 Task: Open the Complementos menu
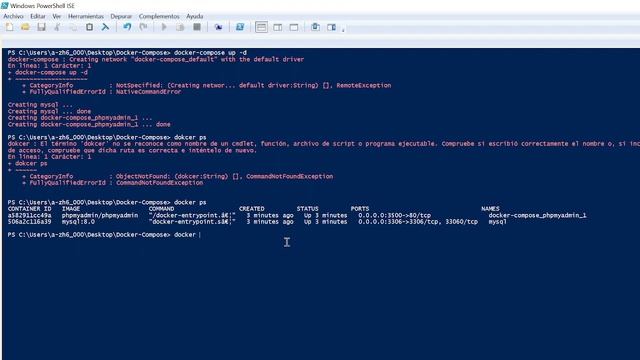tap(159, 16)
